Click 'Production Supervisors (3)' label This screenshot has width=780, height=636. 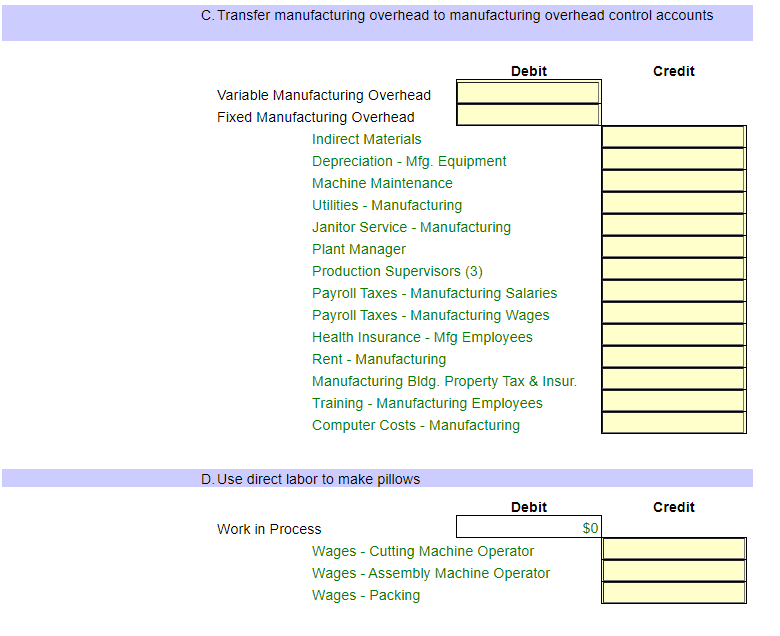(397, 271)
